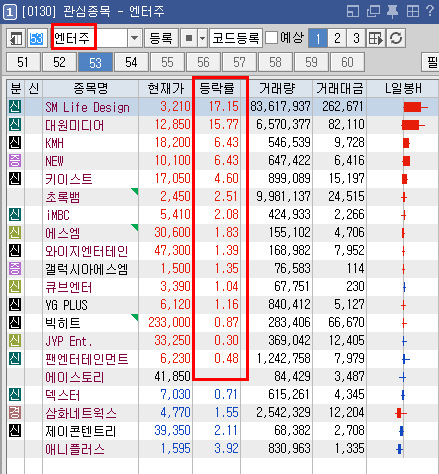This screenshot has height=474, width=439.
Task: Click the 9,981,137 volume cell
Action: point(283,196)
